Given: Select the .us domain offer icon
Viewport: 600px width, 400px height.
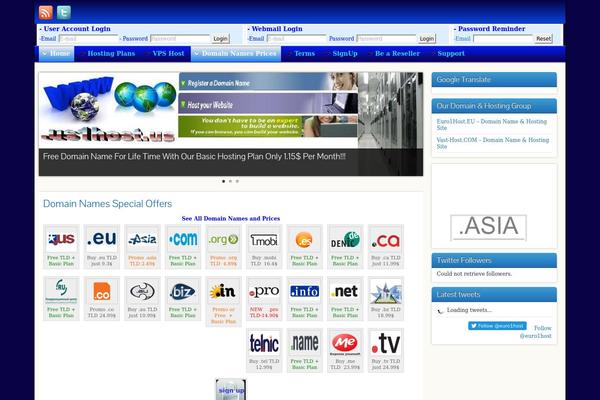Looking at the screenshot, I should tap(61, 240).
